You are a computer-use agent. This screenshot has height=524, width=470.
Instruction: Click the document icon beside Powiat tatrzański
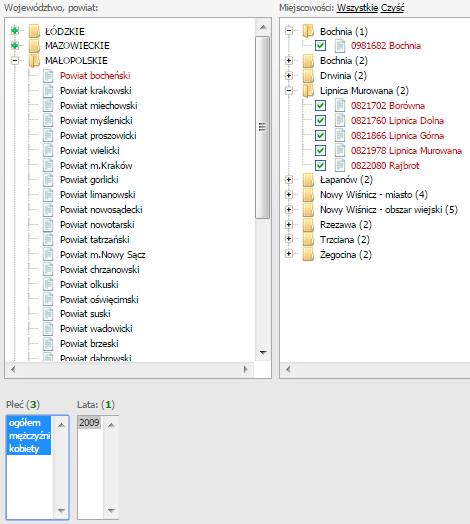pos(48,240)
